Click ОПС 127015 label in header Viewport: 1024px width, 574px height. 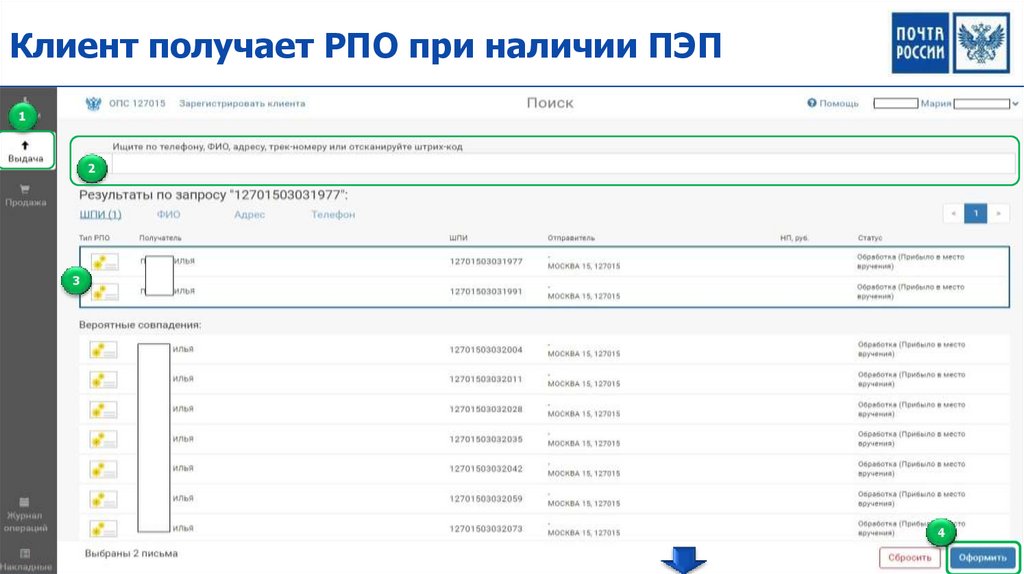(137, 103)
